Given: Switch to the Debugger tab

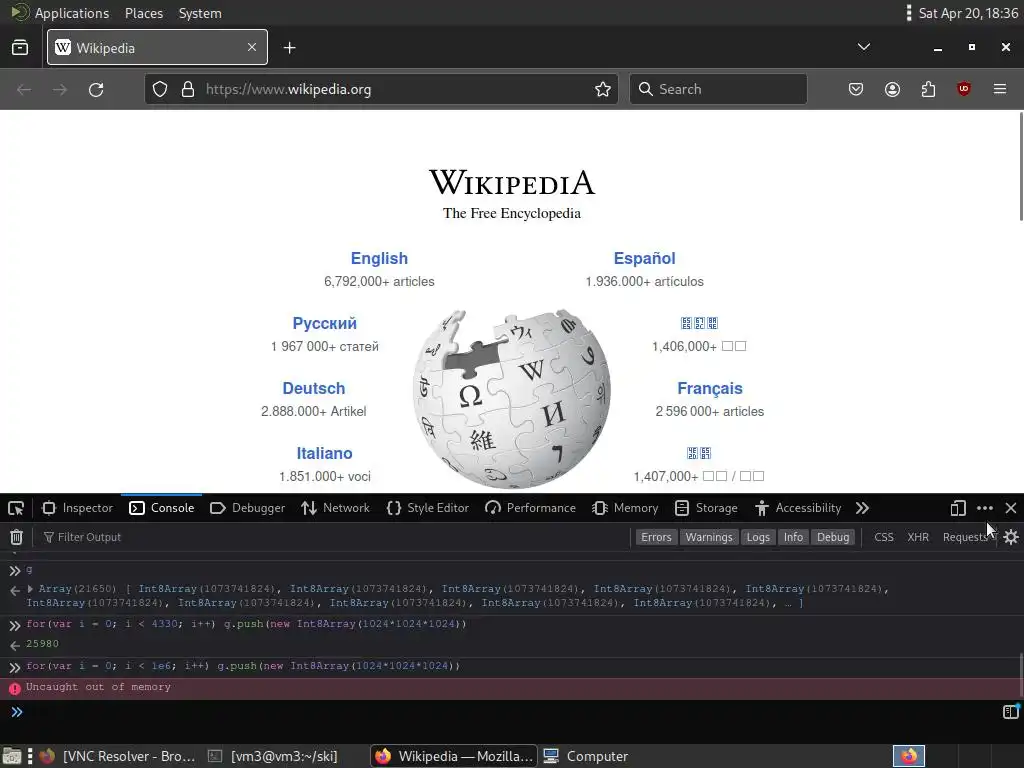Looking at the screenshot, I should click(248, 508).
